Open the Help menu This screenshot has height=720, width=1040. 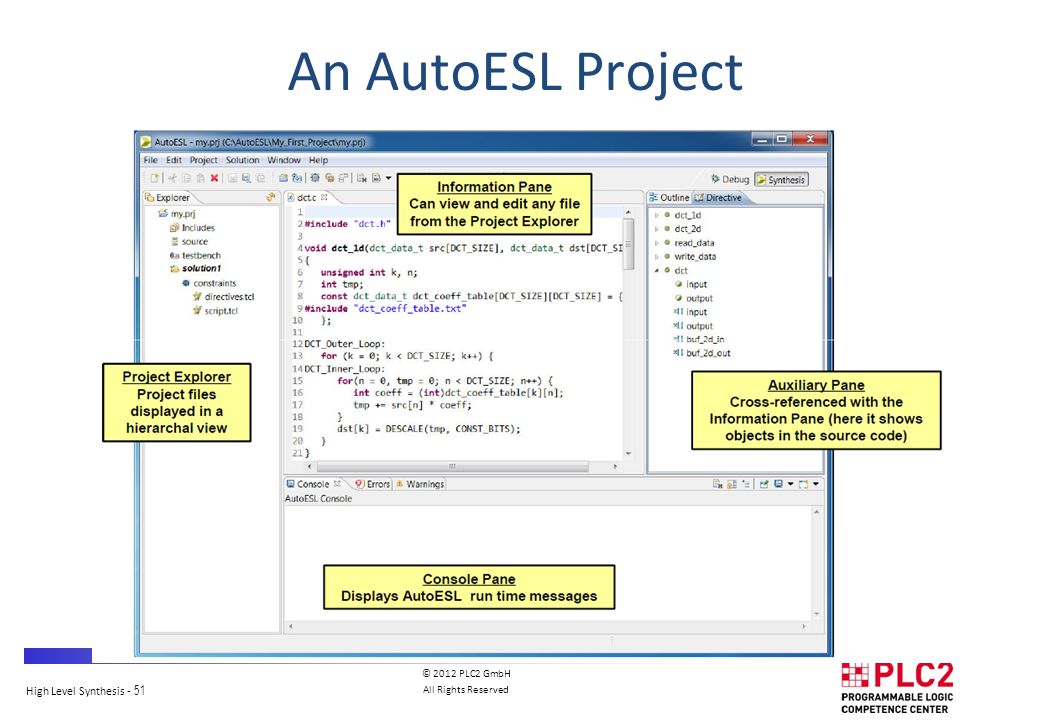click(x=318, y=160)
